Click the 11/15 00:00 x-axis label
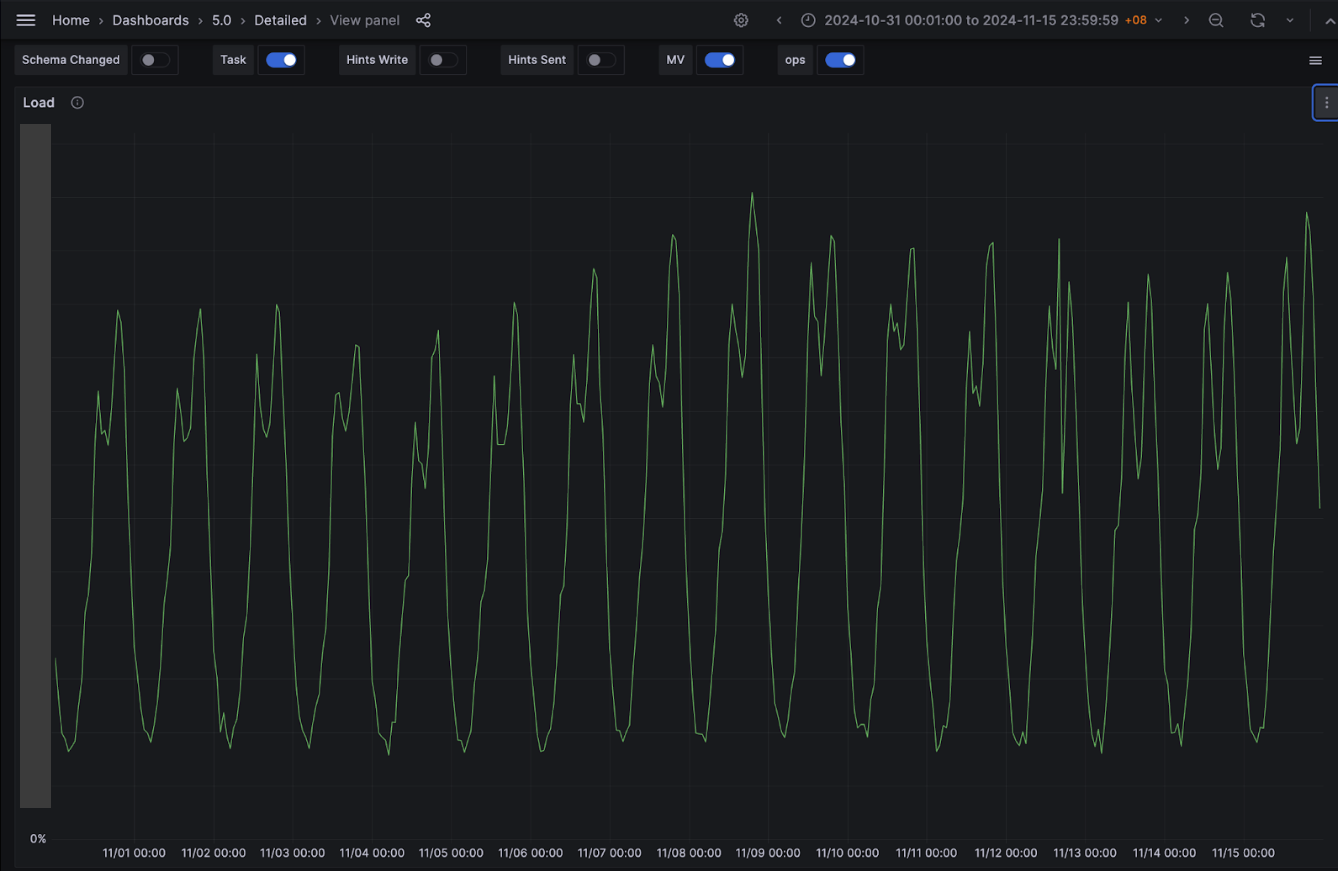 click(1243, 853)
